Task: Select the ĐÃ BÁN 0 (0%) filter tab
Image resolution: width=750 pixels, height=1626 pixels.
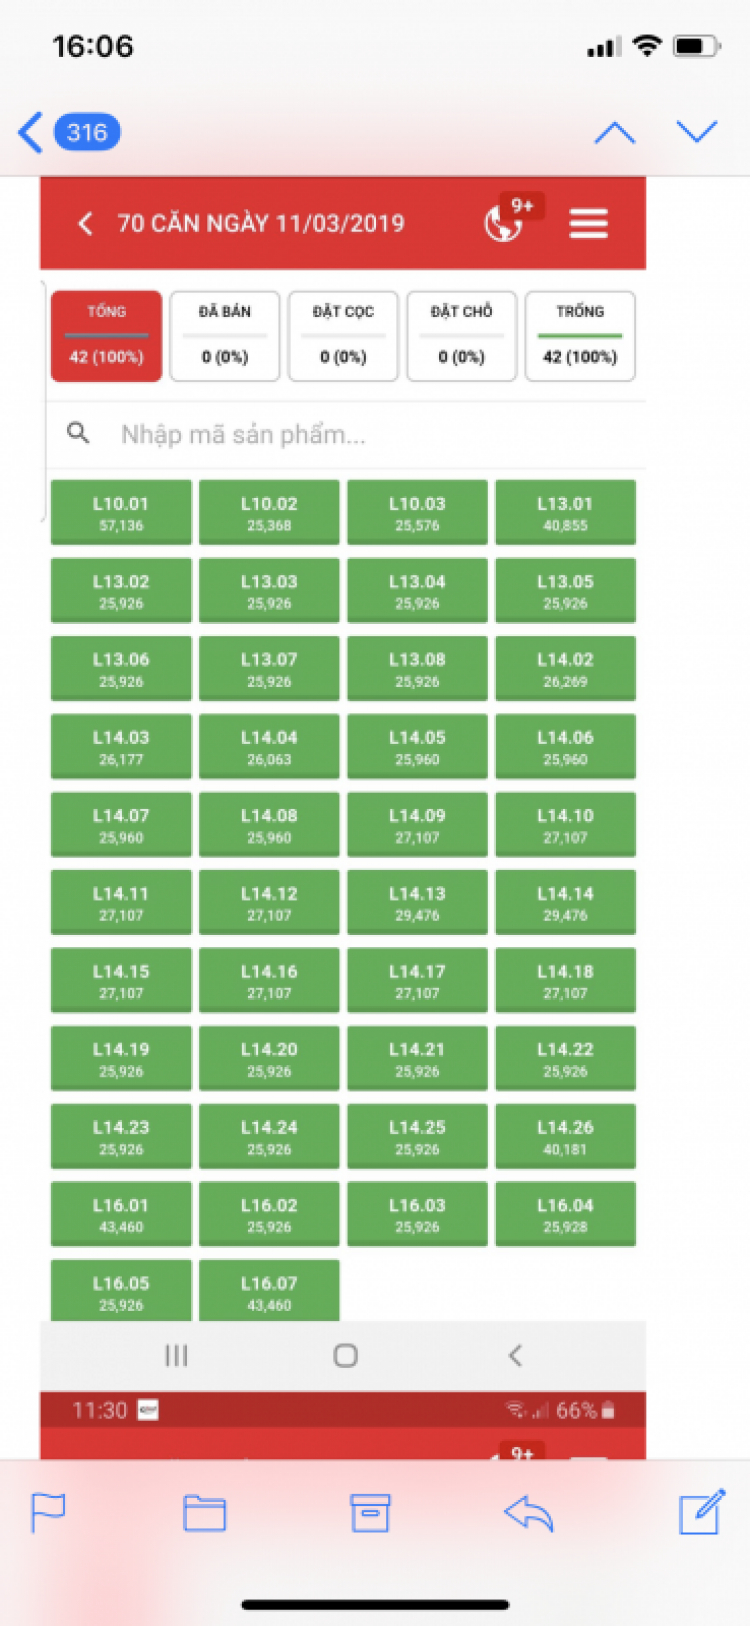Action: click(x=224, y=336)
